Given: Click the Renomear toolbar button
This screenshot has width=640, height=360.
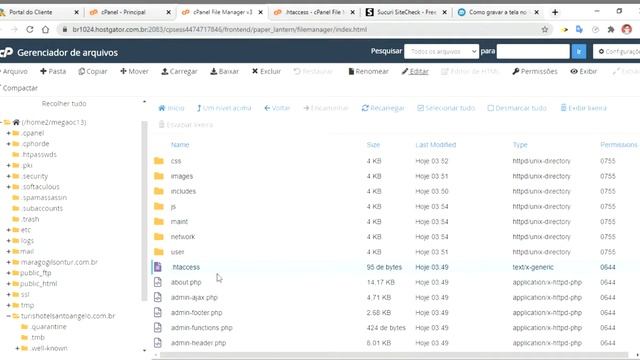Looking at the screenshot, I should [368, 71].
